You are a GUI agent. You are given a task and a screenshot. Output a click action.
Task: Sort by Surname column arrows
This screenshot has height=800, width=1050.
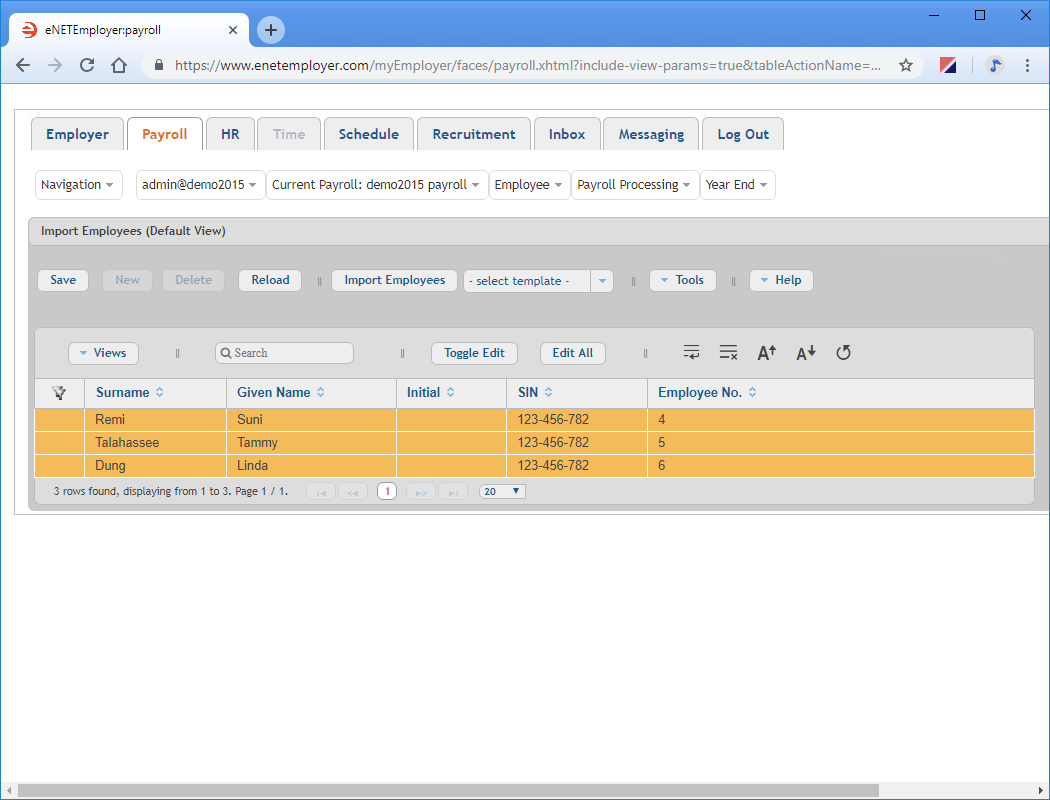pos(159,392)
